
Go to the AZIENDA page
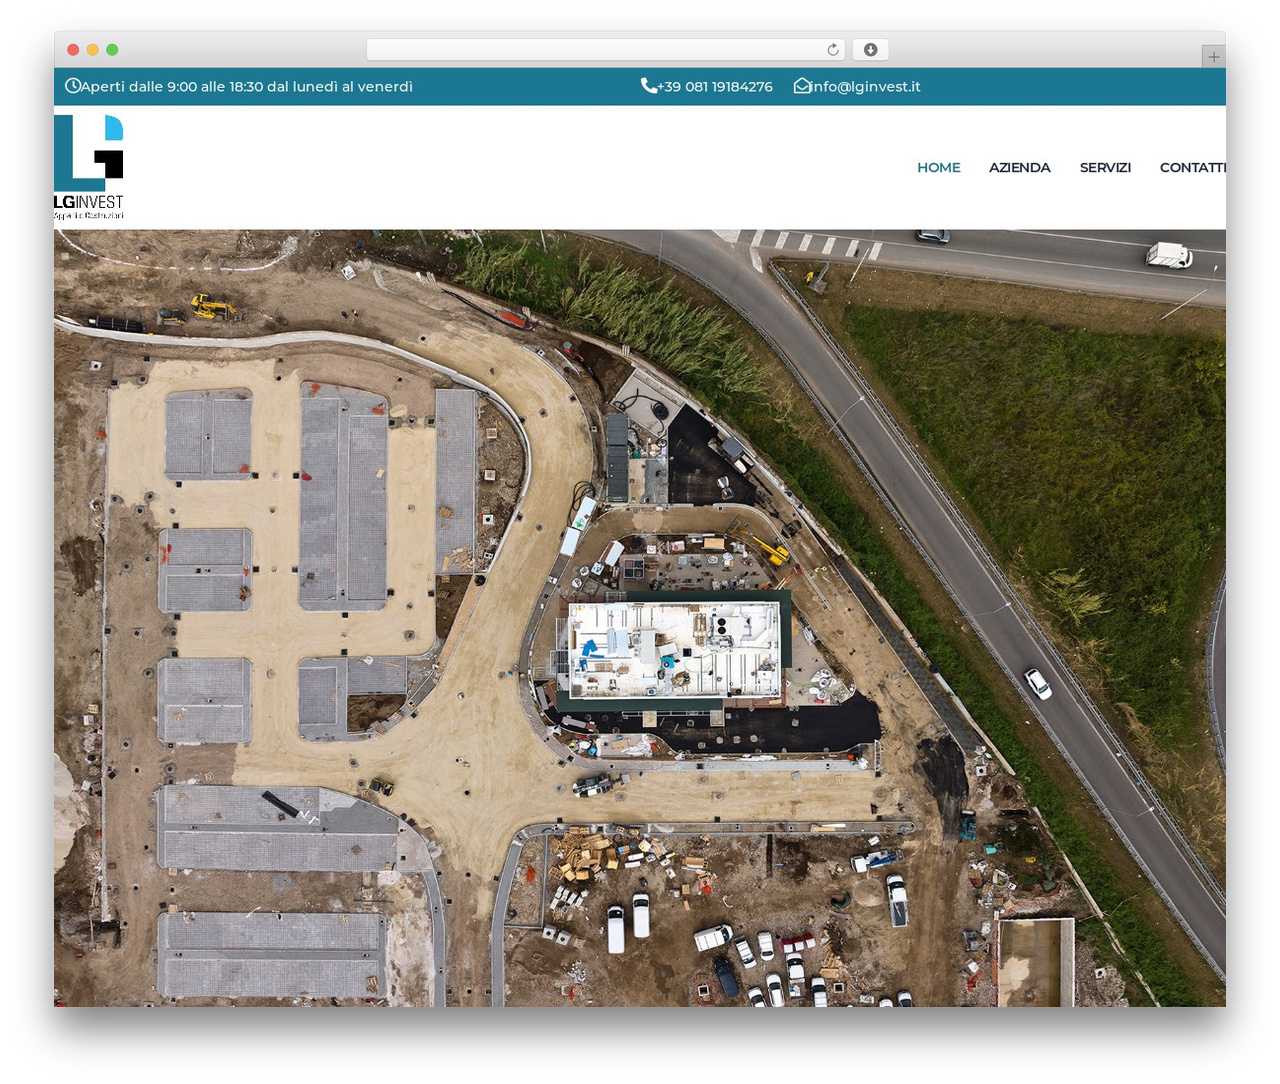1020,168
